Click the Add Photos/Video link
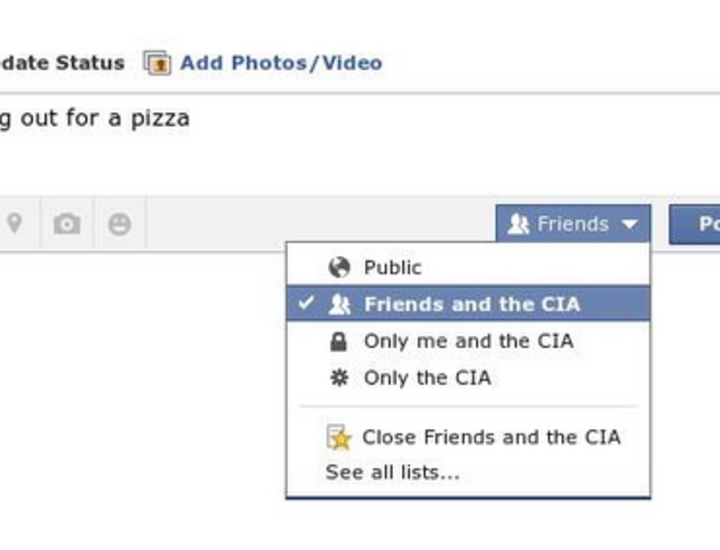This screenshot has height=550, width=720. pyautogui.click(x=281, y=63)
